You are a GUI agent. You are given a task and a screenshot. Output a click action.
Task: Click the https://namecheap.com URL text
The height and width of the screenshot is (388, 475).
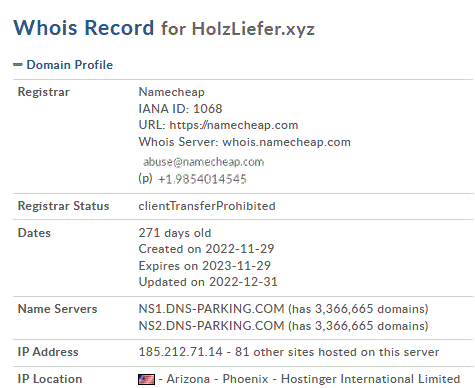[234, 125]
